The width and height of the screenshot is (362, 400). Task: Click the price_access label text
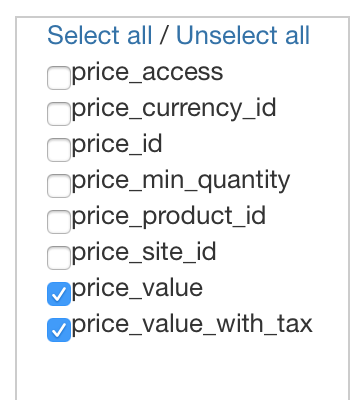(147, 72)
